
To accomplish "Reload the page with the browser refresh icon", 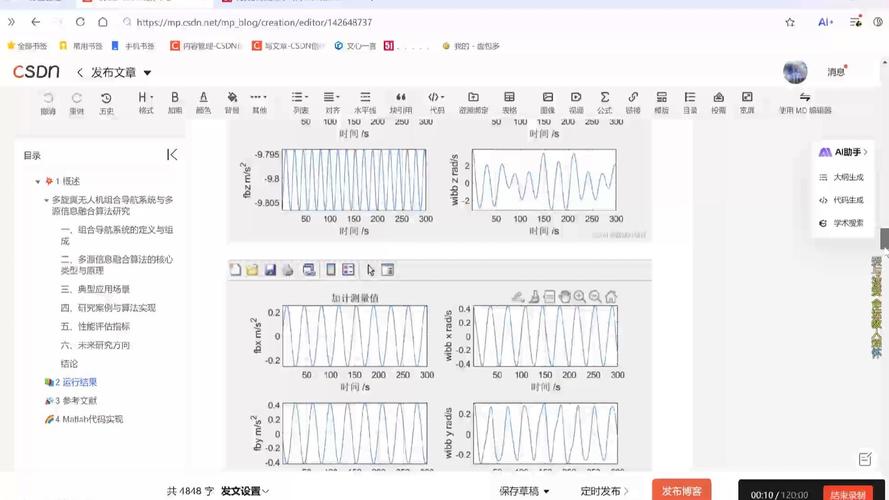I will (x=80, y=22).
